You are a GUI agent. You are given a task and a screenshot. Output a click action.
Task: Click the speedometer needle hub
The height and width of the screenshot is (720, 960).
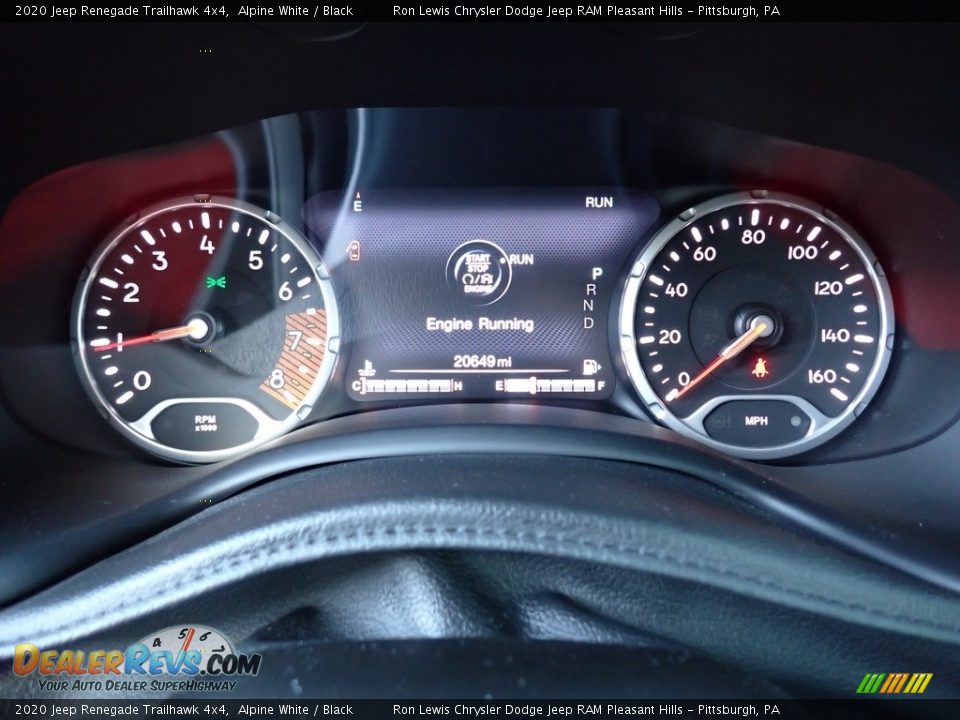[760, 325]
